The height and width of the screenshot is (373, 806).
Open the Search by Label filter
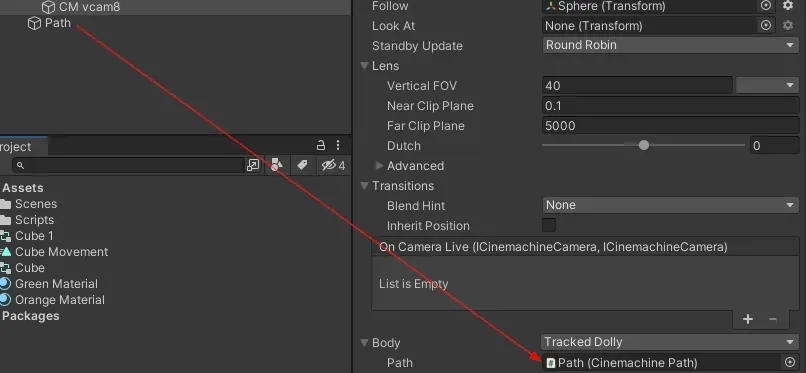click(302, 165)
